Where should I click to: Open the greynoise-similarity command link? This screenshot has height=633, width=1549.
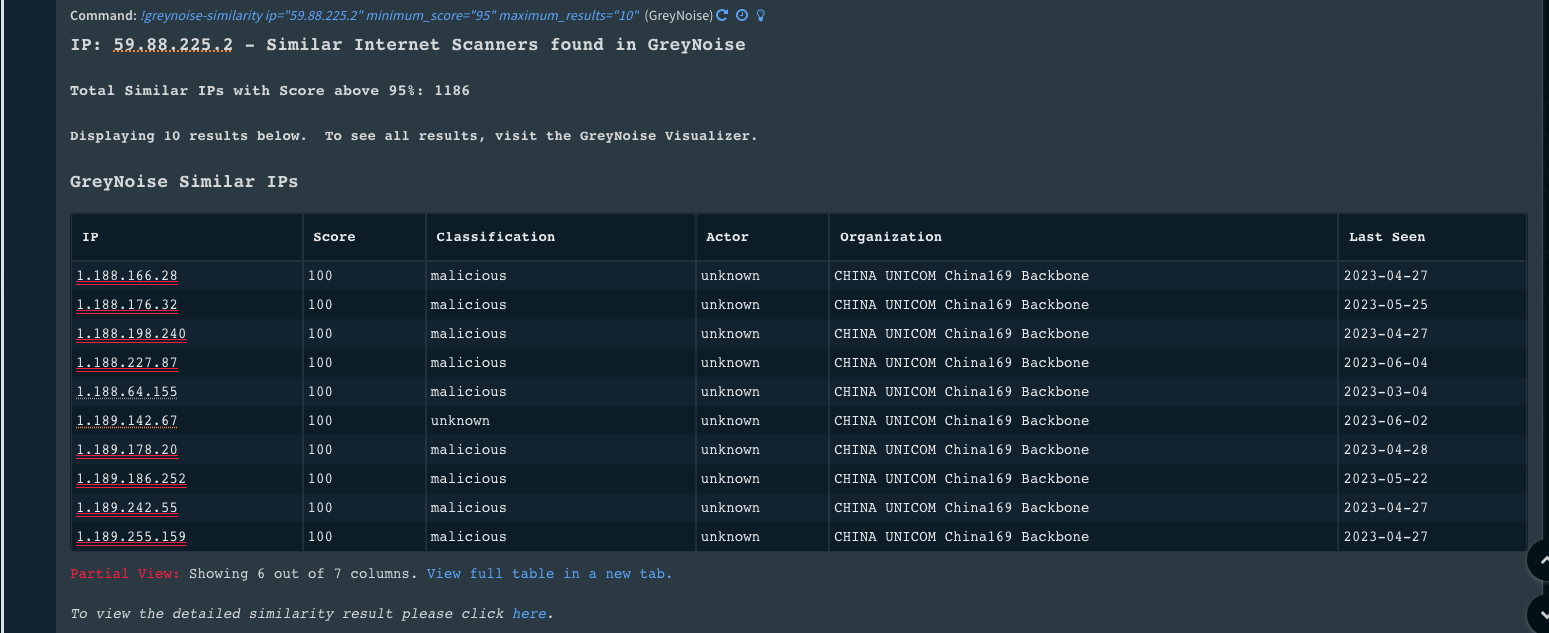(389, 16)
